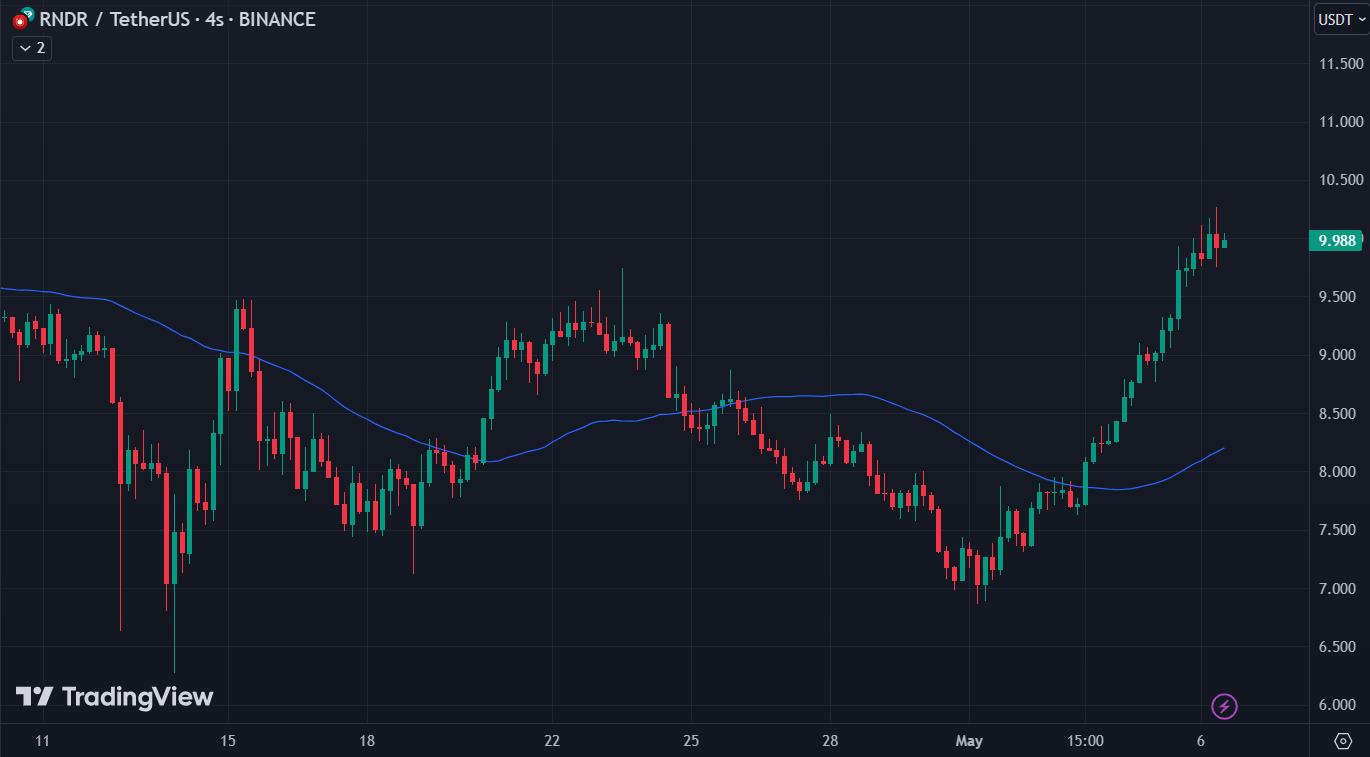Click the purple lightning bolt icon
This screenshot has height=757, width=1370.
click(1224, 707)
